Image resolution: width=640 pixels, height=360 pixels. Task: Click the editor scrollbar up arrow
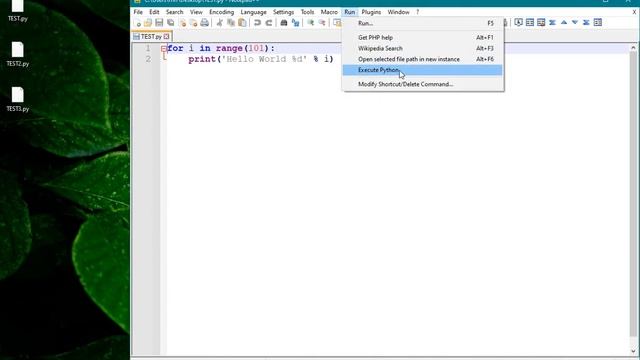633,48
